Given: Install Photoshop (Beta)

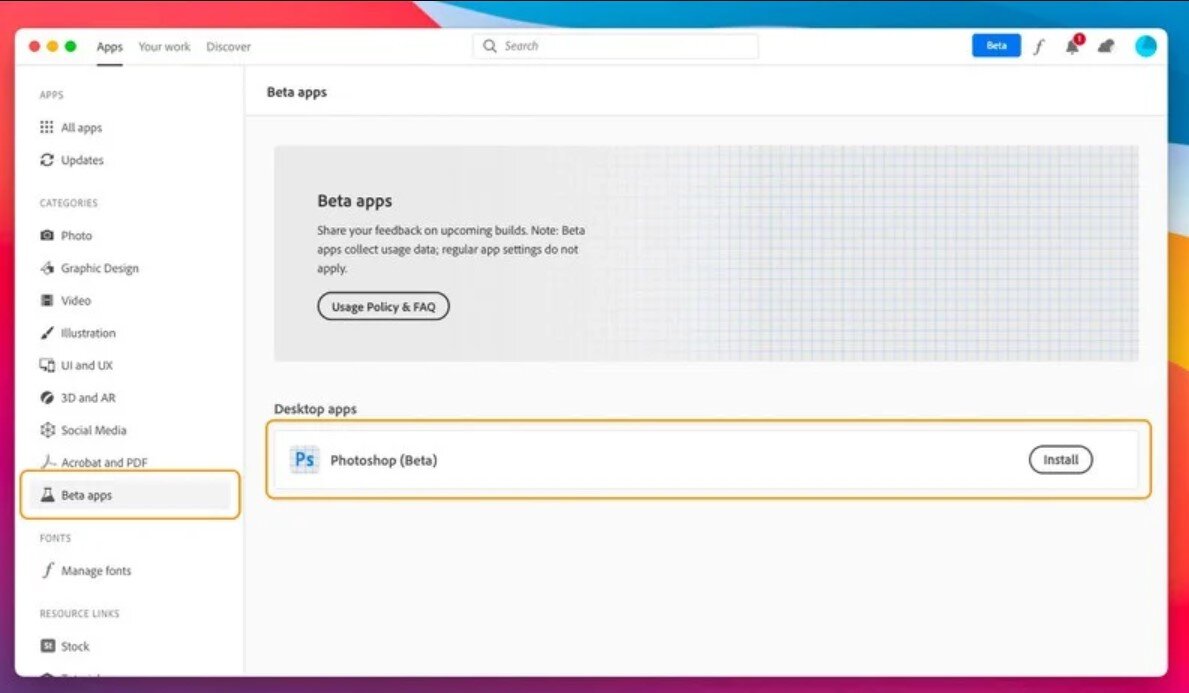Looking at the screenshot, I should 1060,459.
